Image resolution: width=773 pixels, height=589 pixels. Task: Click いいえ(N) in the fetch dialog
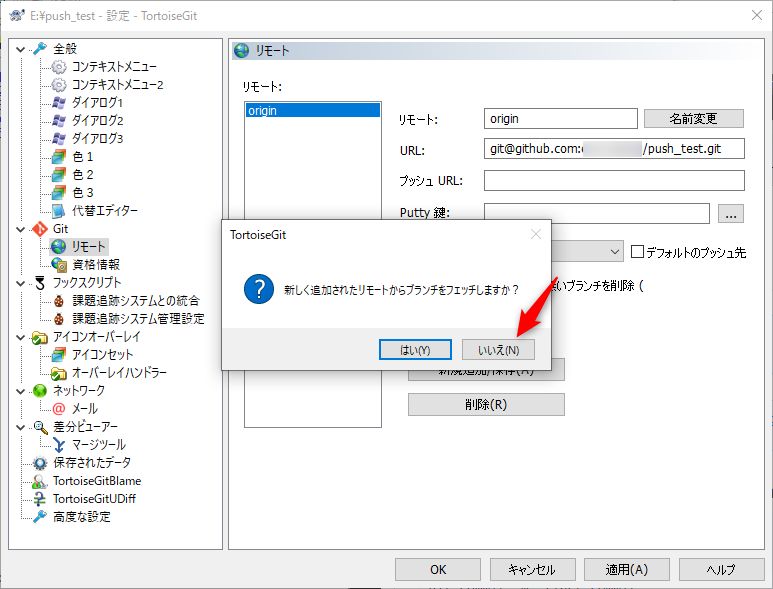[498, 350]
